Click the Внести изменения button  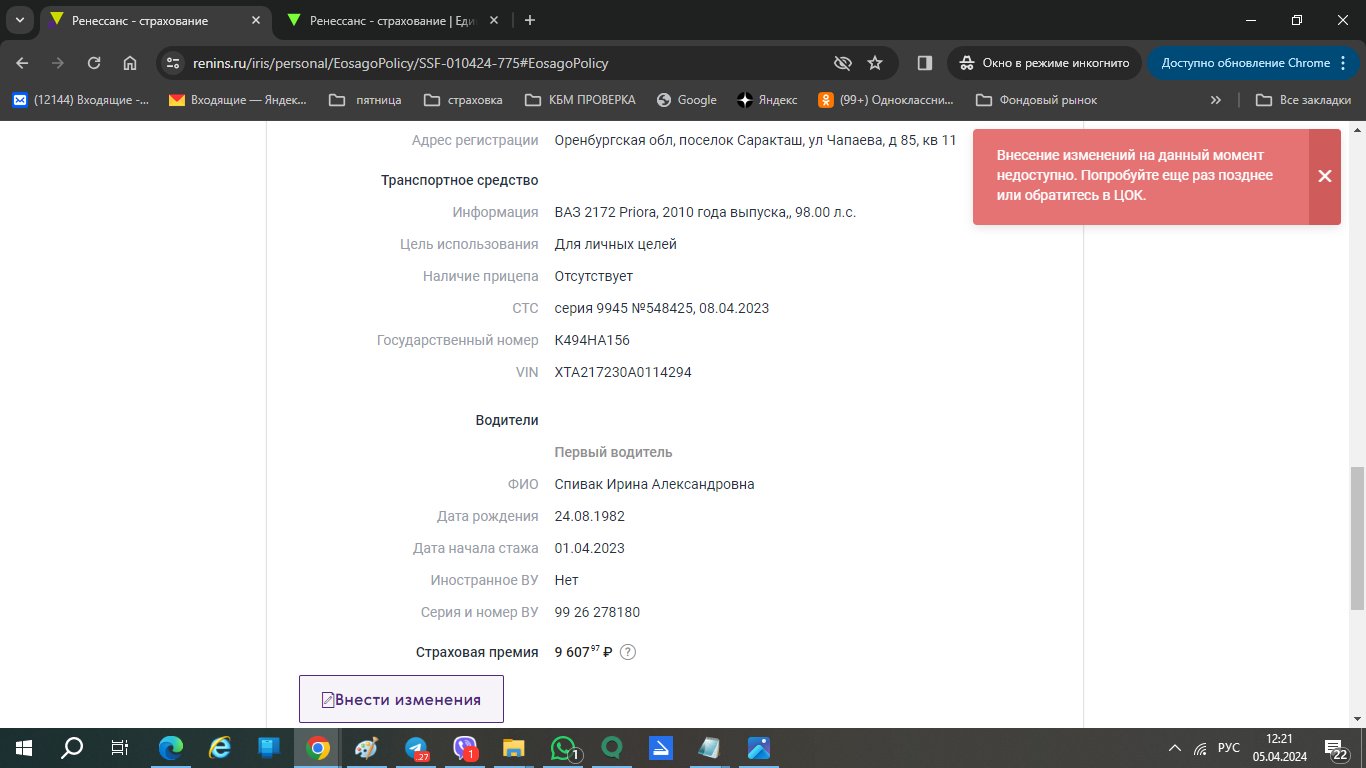click(401, 699)
